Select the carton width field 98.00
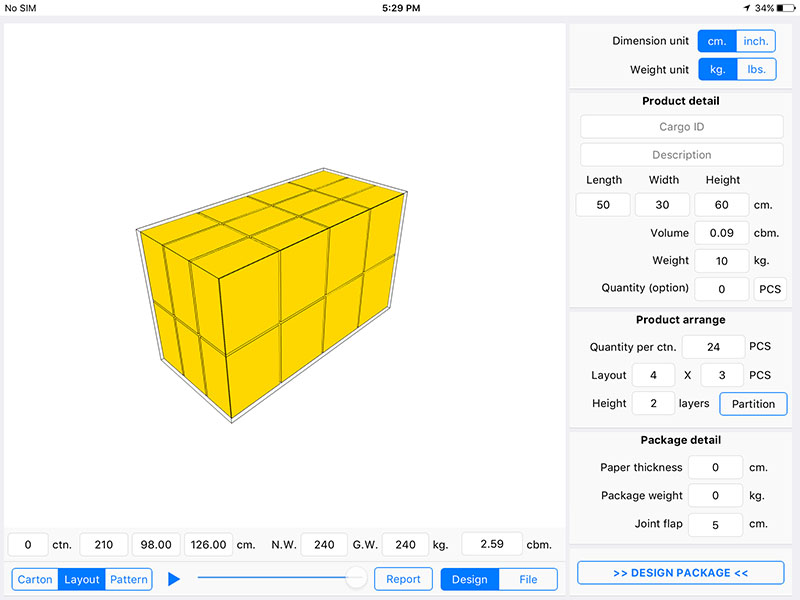 tap(156, 545)
